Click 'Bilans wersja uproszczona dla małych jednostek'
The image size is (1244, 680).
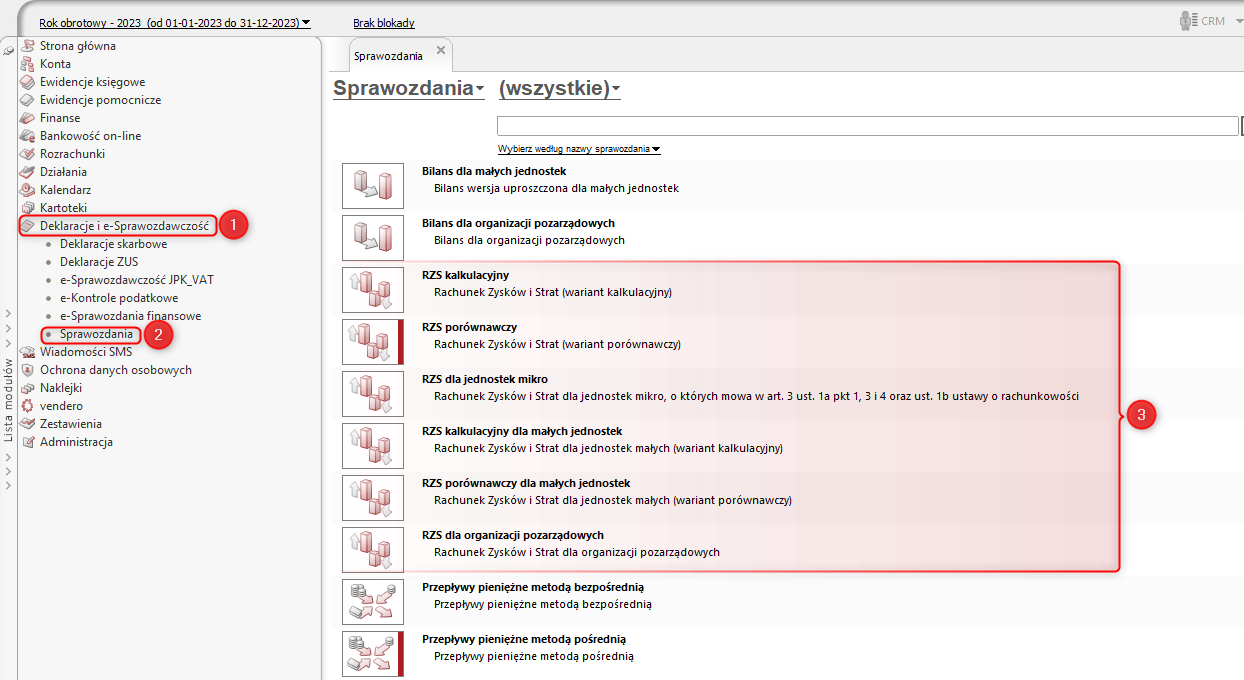(x=556, y=188)
